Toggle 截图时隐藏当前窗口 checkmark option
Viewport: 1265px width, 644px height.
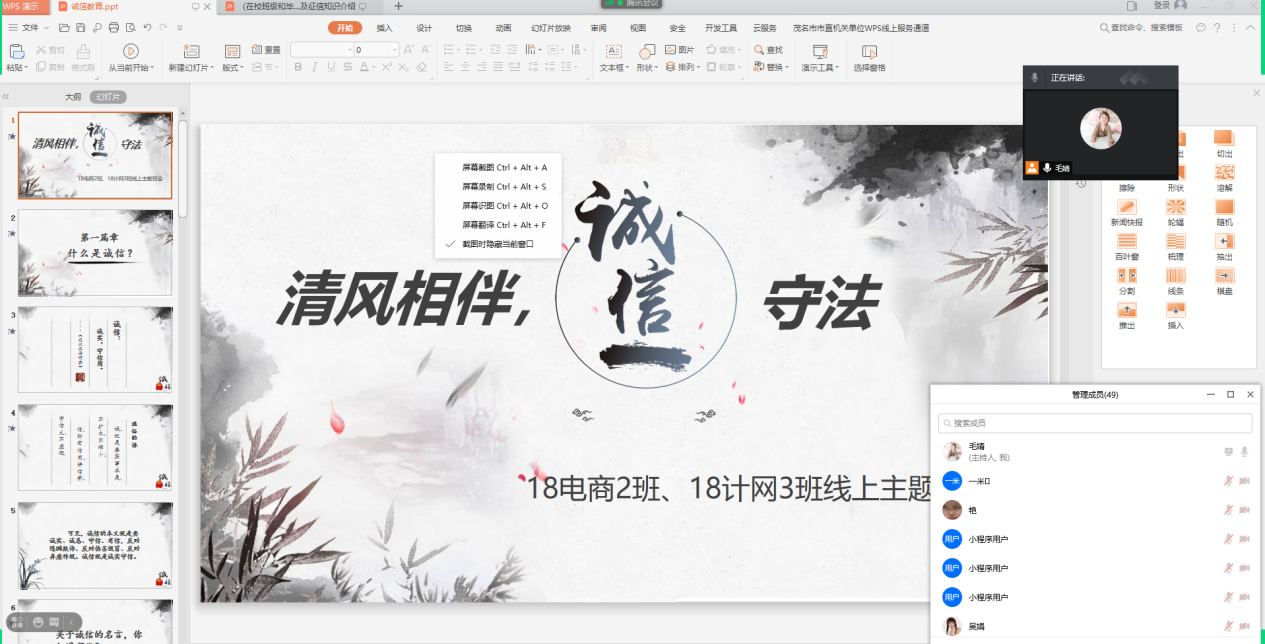498,243
